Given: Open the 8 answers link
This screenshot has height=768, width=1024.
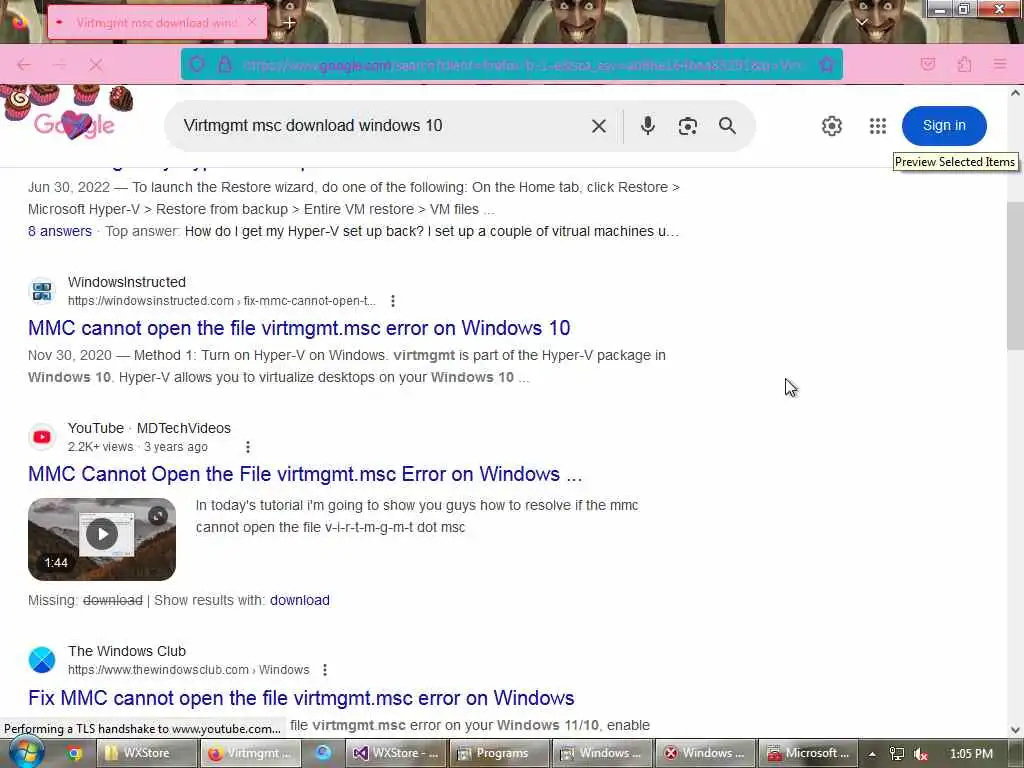Looking at the screenshot, I should click(x=59, y=231).
